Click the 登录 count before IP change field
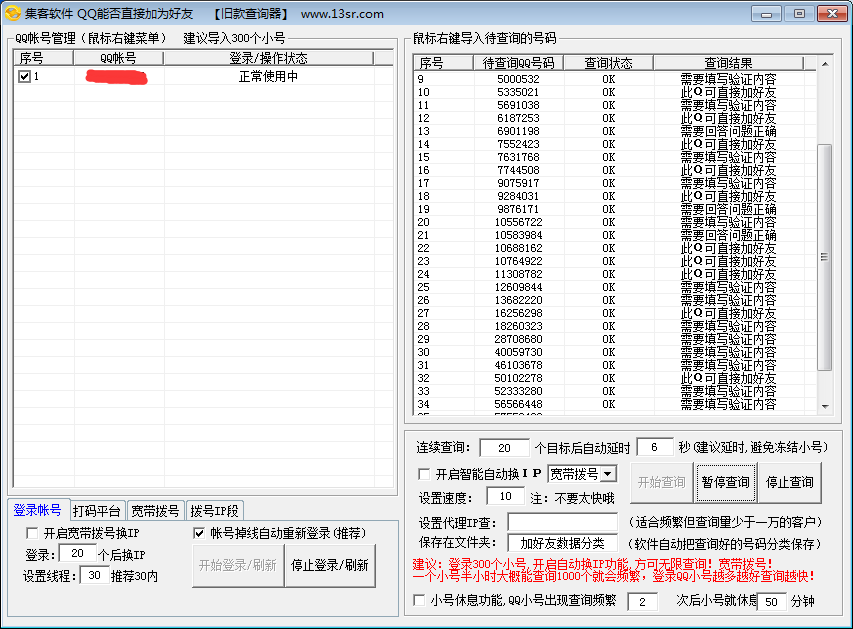 click(77, 553)
